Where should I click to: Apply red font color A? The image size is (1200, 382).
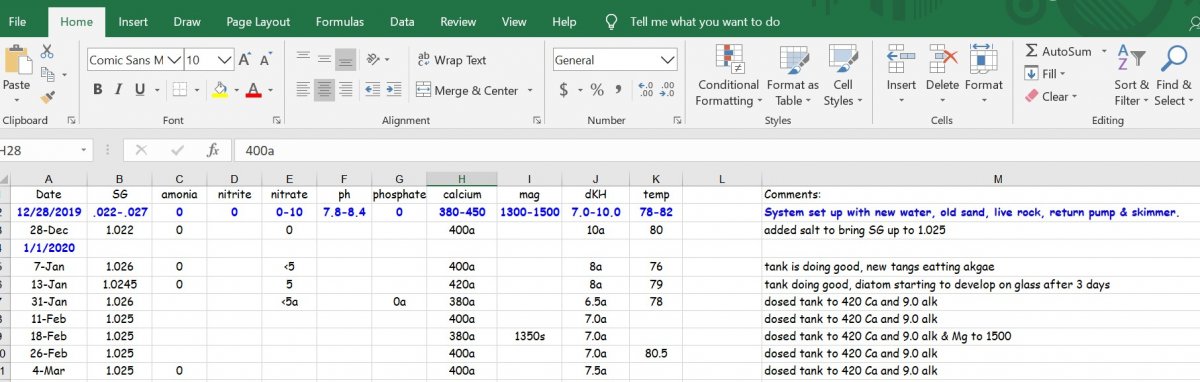click(253, 90)
